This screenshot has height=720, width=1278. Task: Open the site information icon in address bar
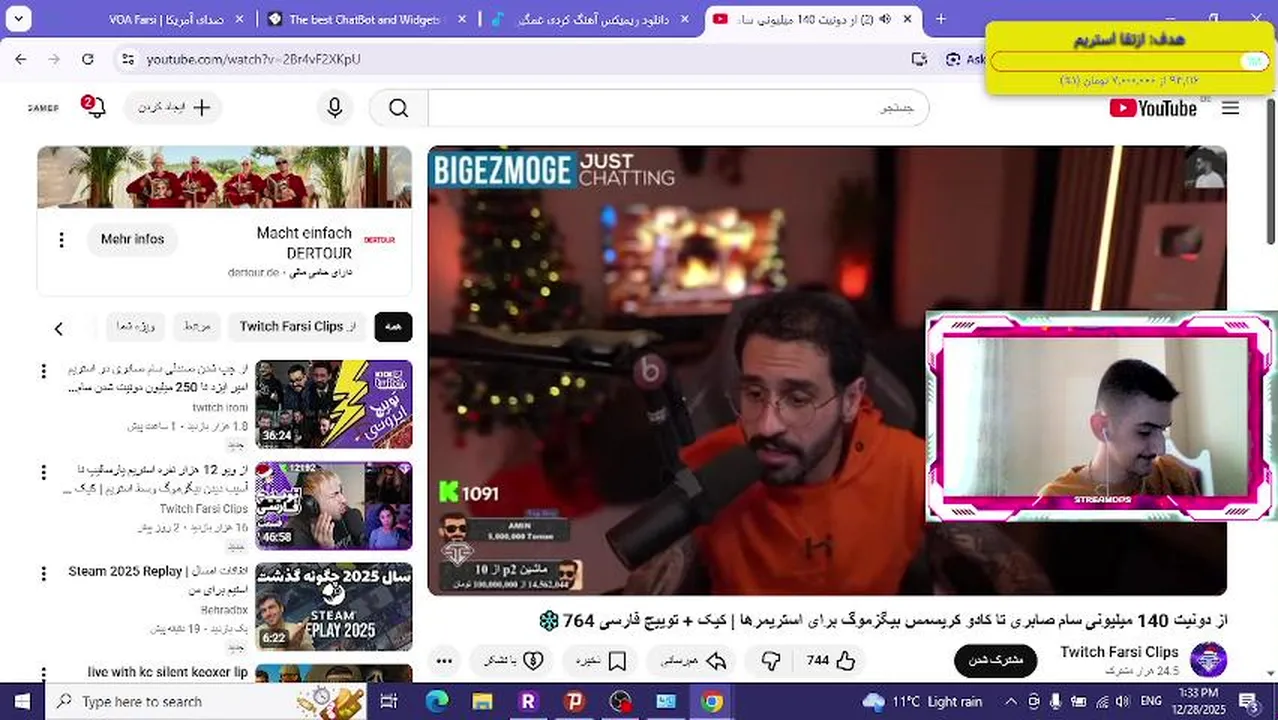pos(127,60)
